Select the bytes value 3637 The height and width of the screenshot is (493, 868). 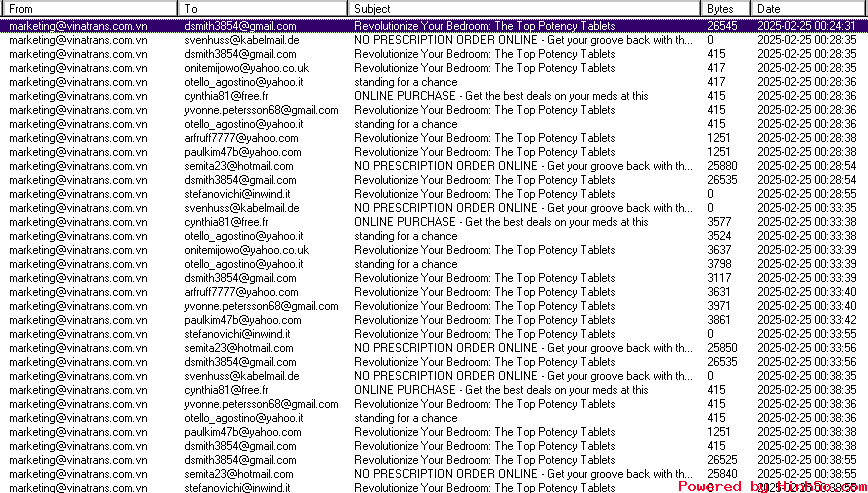point(720,250)
